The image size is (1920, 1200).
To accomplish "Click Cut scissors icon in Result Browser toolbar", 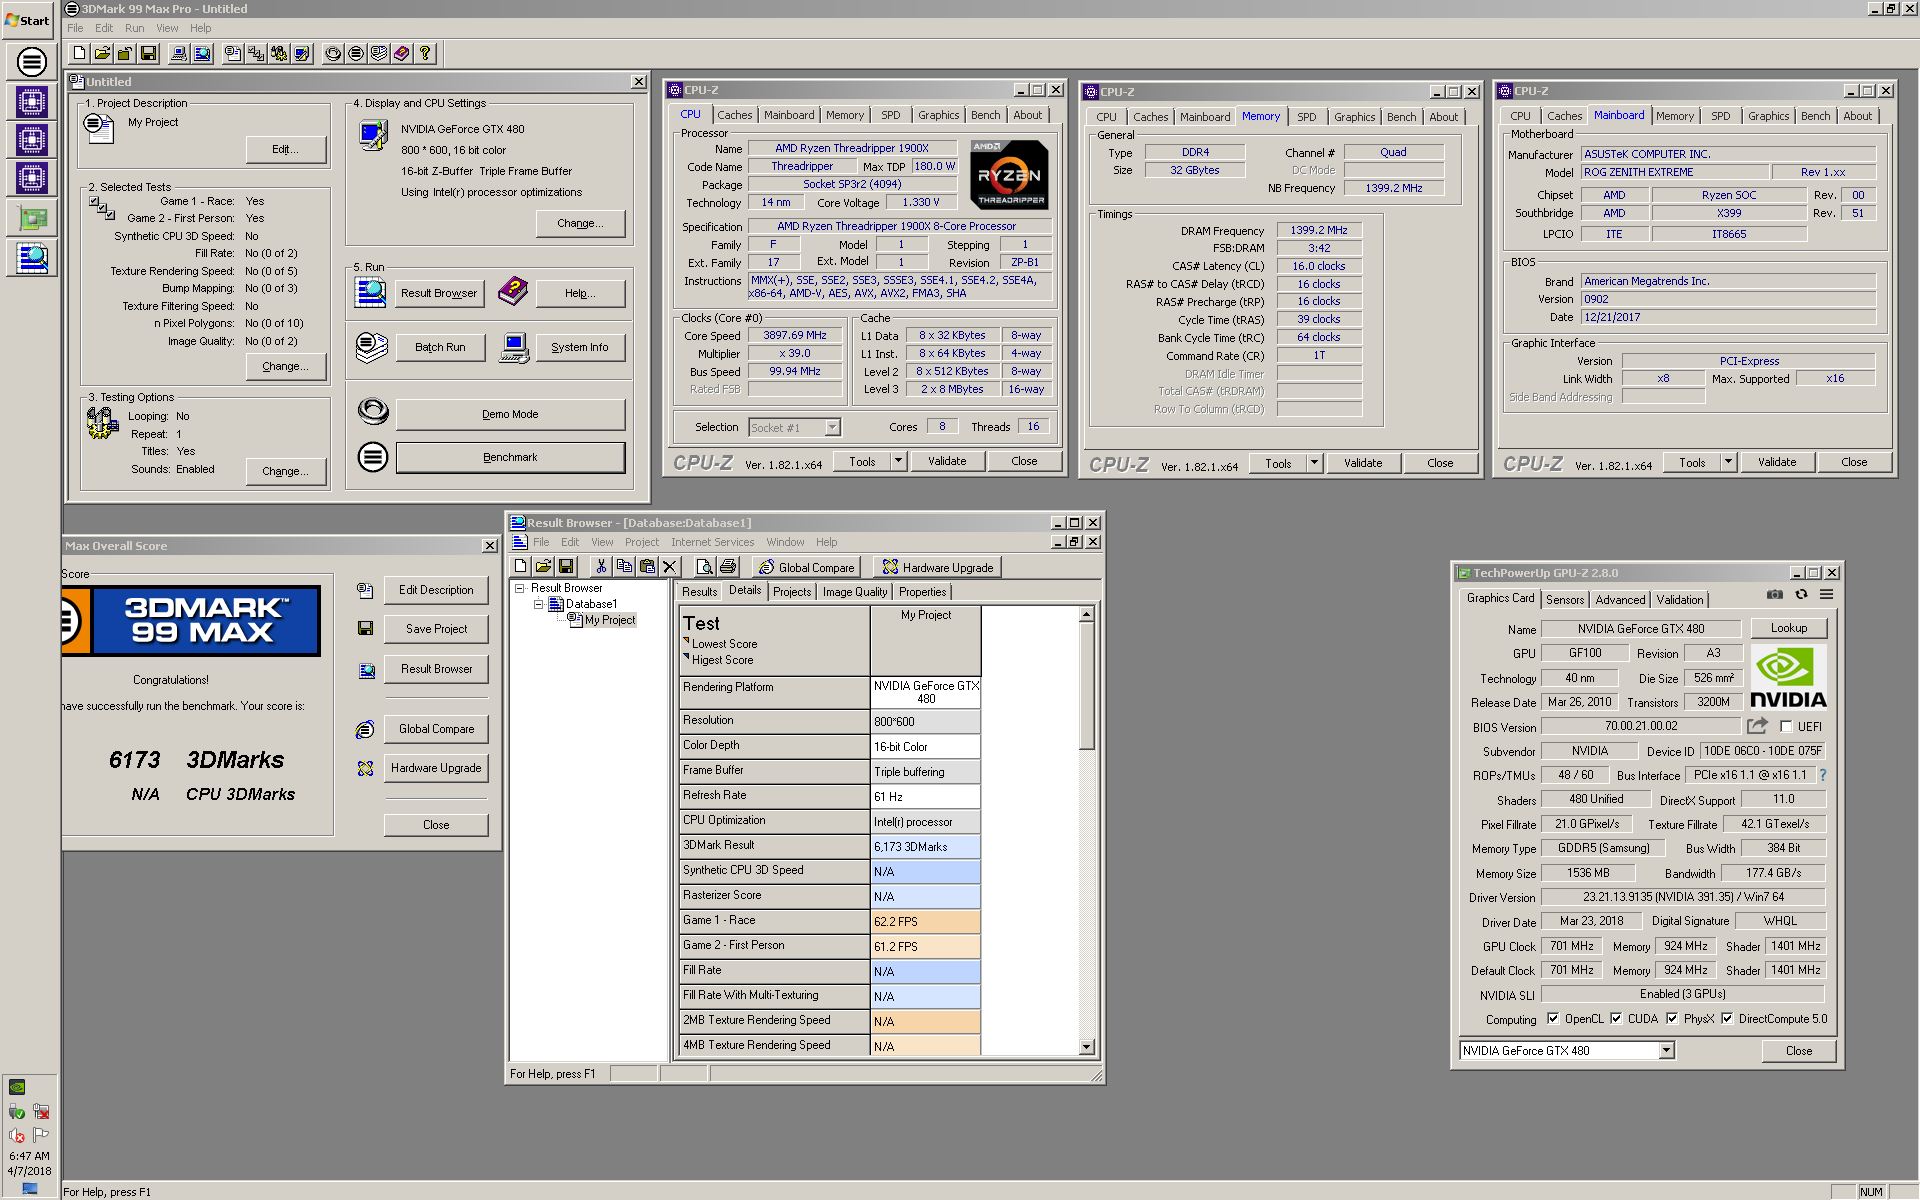I will 601,567.
